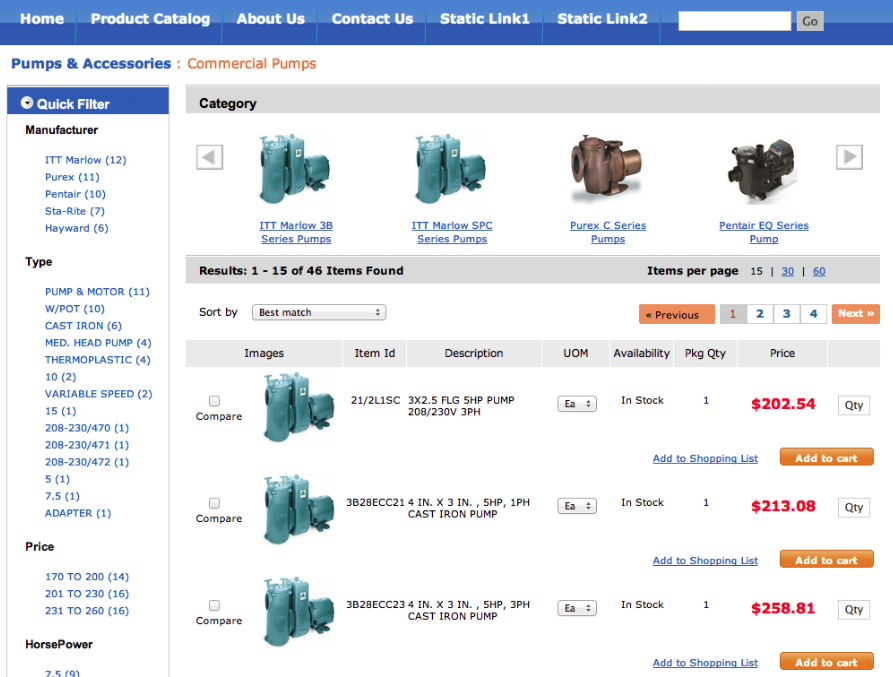
Task: Go to results page 3
Action: [x=787, y=314]
